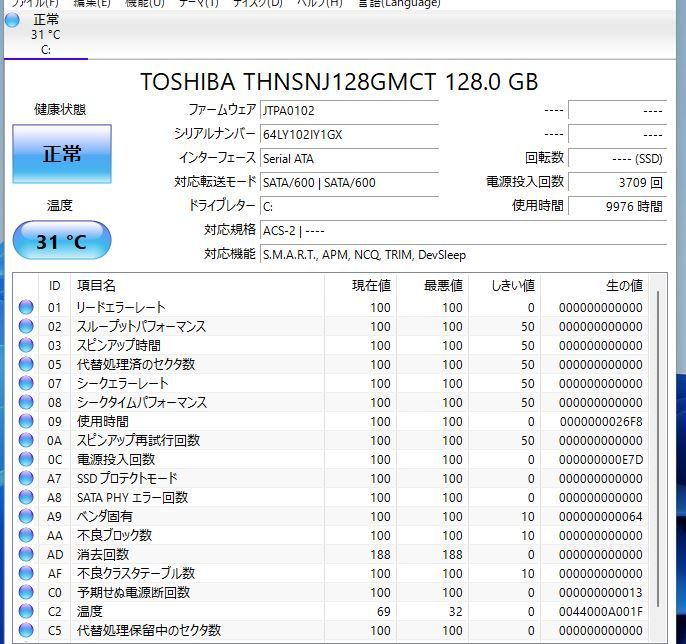Click the TOSHIBA THNSNJ128GMCT 128.0 GB title
686x644 pixels.
click(339, 82)
